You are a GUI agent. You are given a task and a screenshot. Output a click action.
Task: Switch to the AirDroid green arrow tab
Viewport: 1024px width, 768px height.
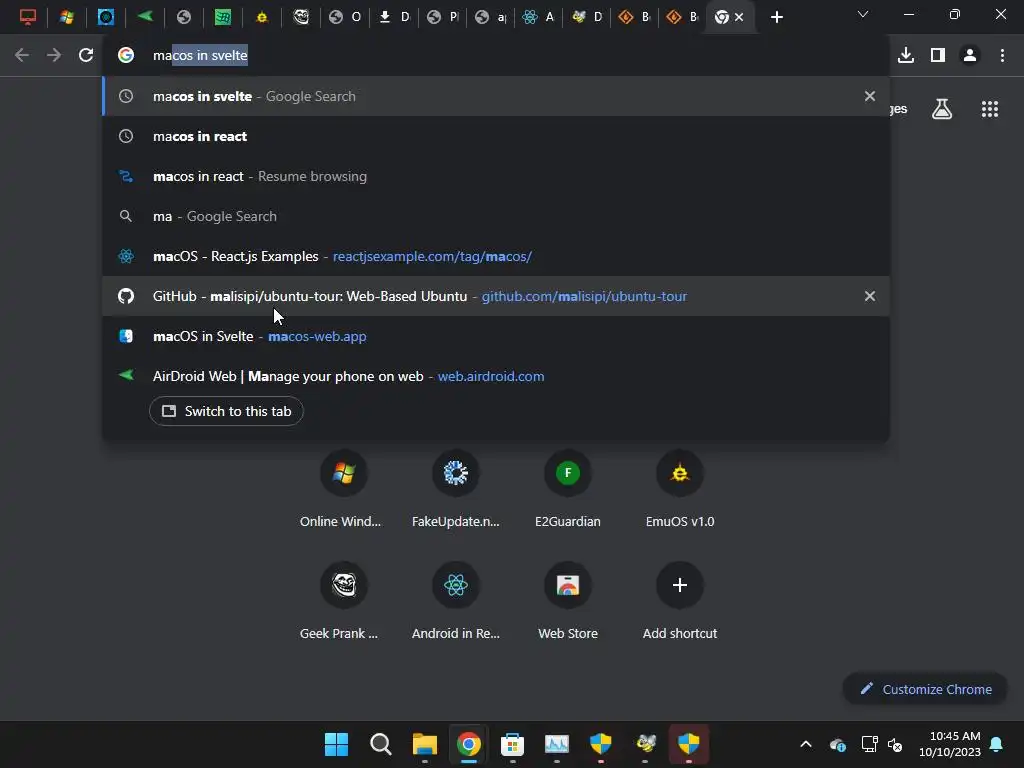pos(144,17)
